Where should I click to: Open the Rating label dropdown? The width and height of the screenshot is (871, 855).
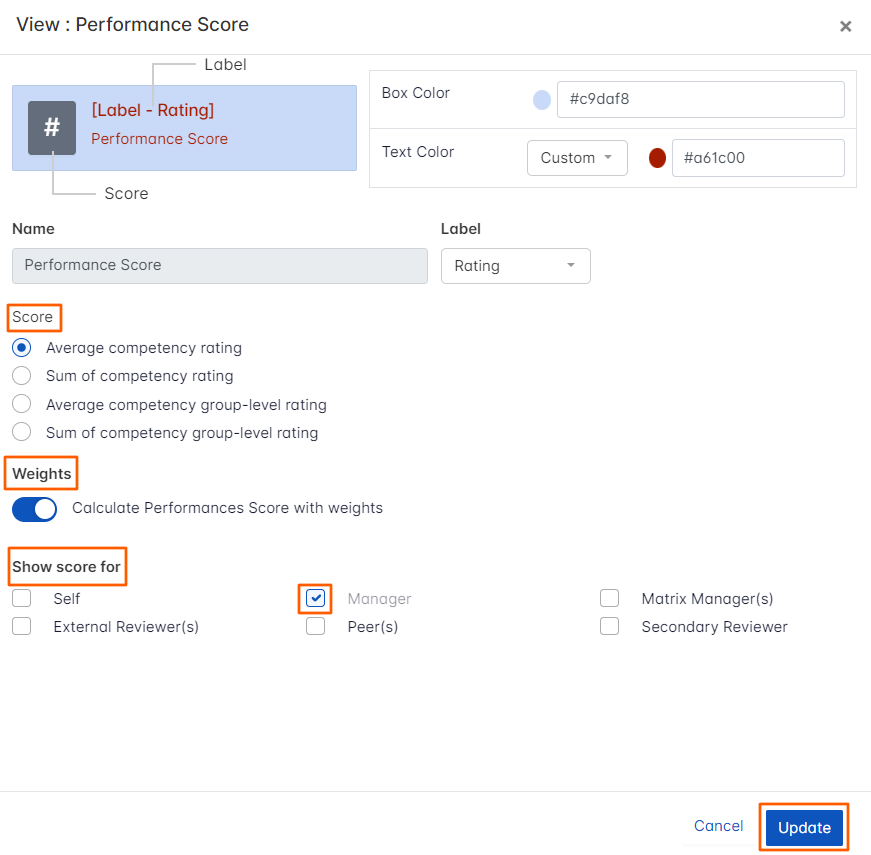515,266
